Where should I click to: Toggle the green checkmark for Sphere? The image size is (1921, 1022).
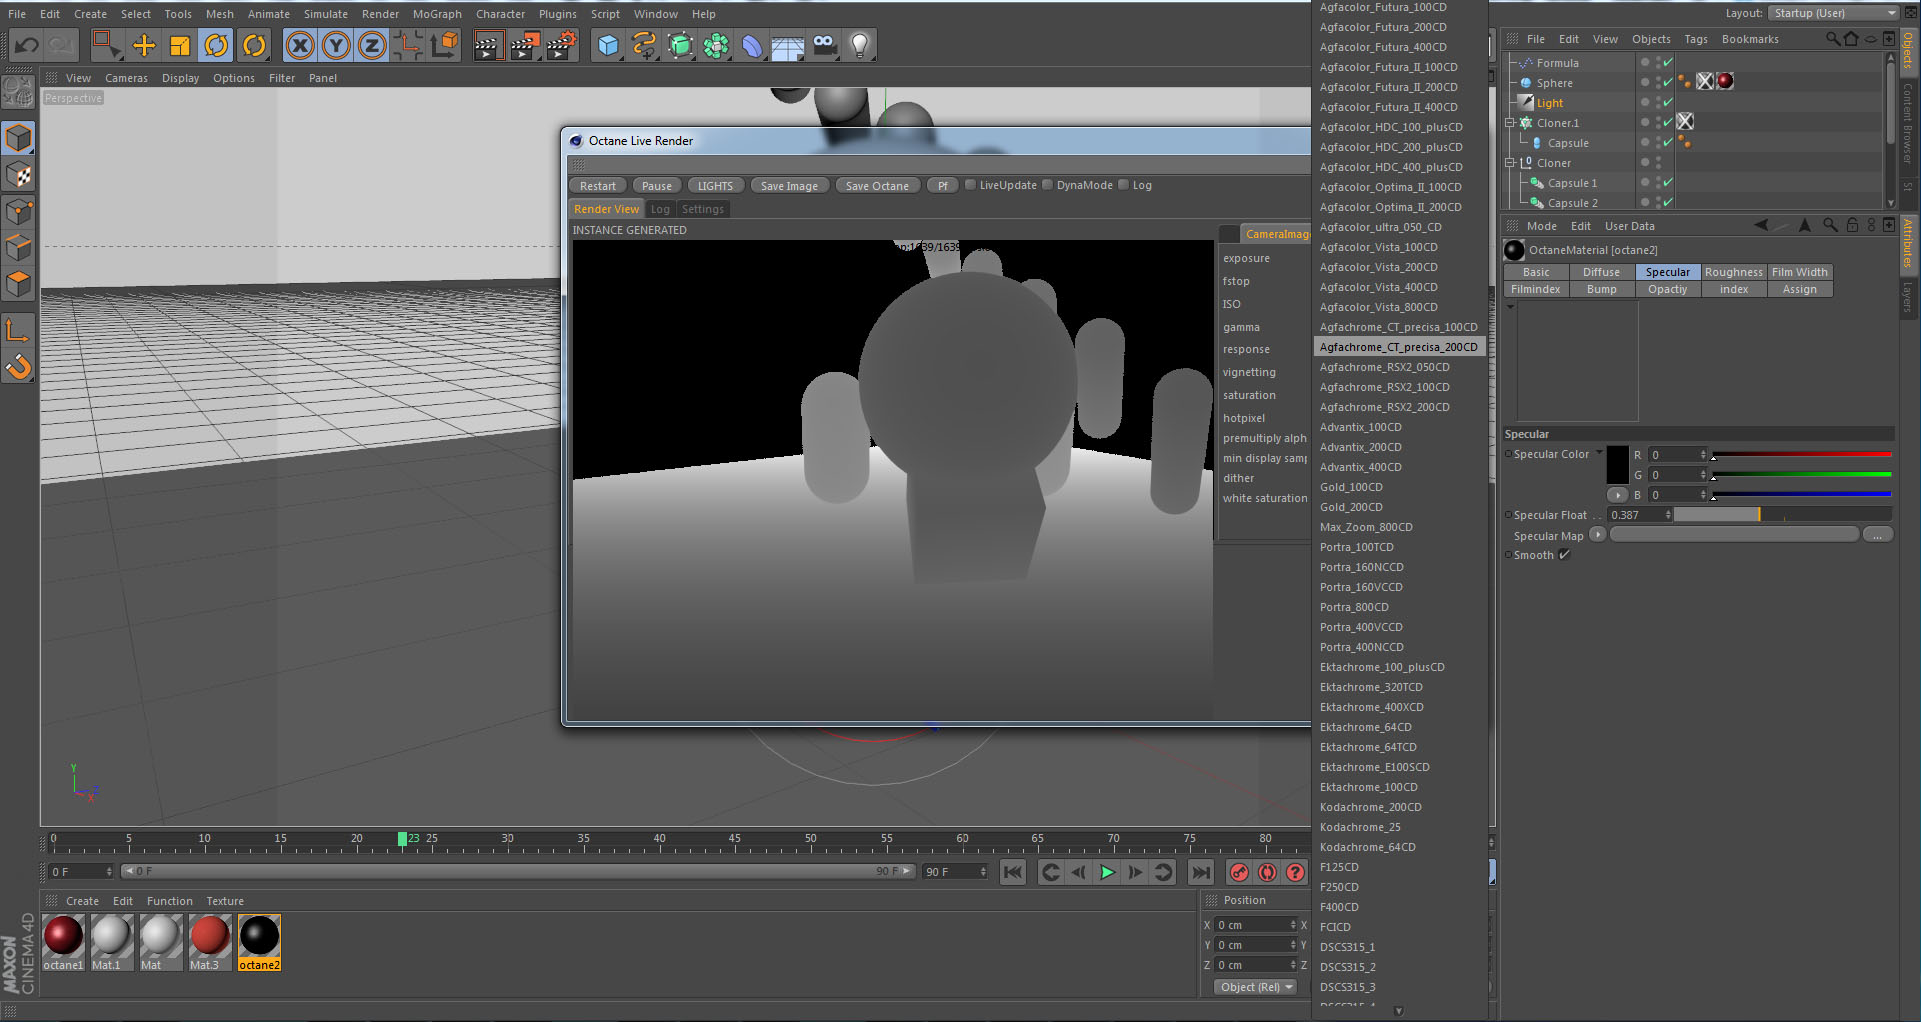click(1668, 83)
